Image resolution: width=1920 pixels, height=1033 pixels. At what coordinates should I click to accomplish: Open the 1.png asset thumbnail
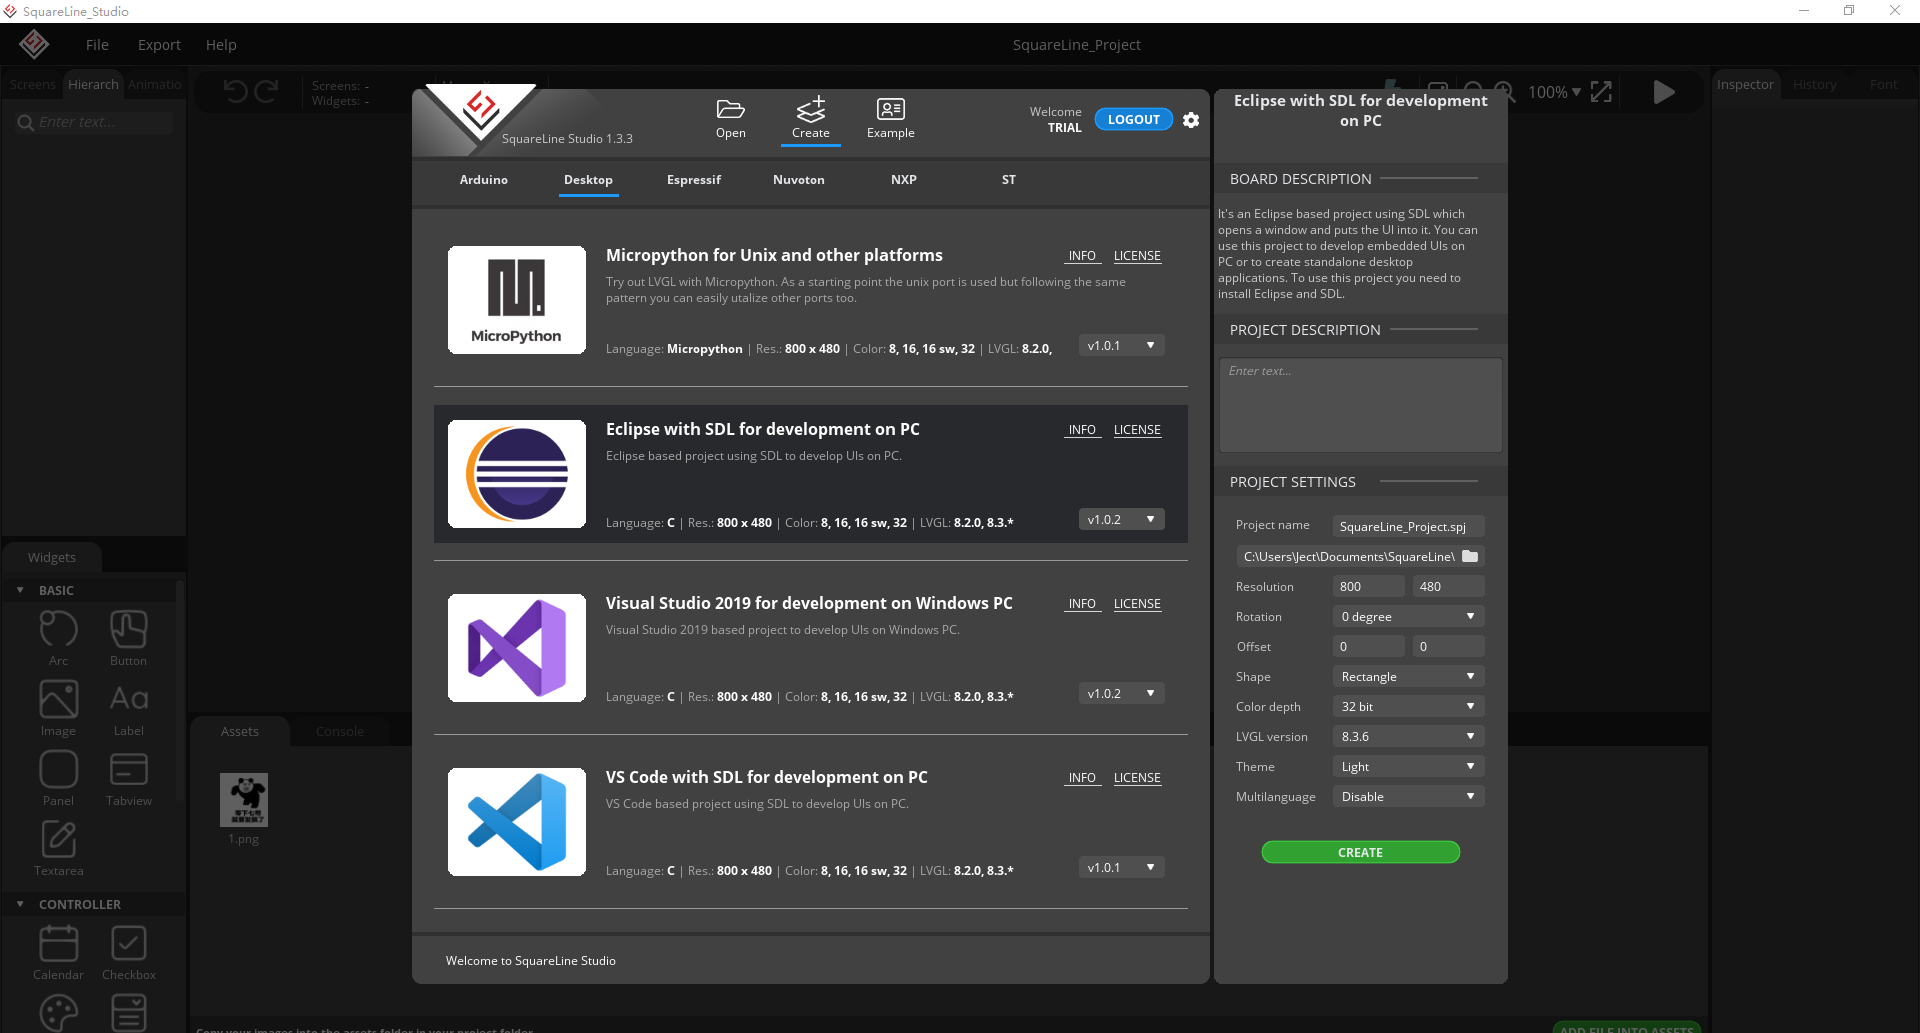coord(244,800)
